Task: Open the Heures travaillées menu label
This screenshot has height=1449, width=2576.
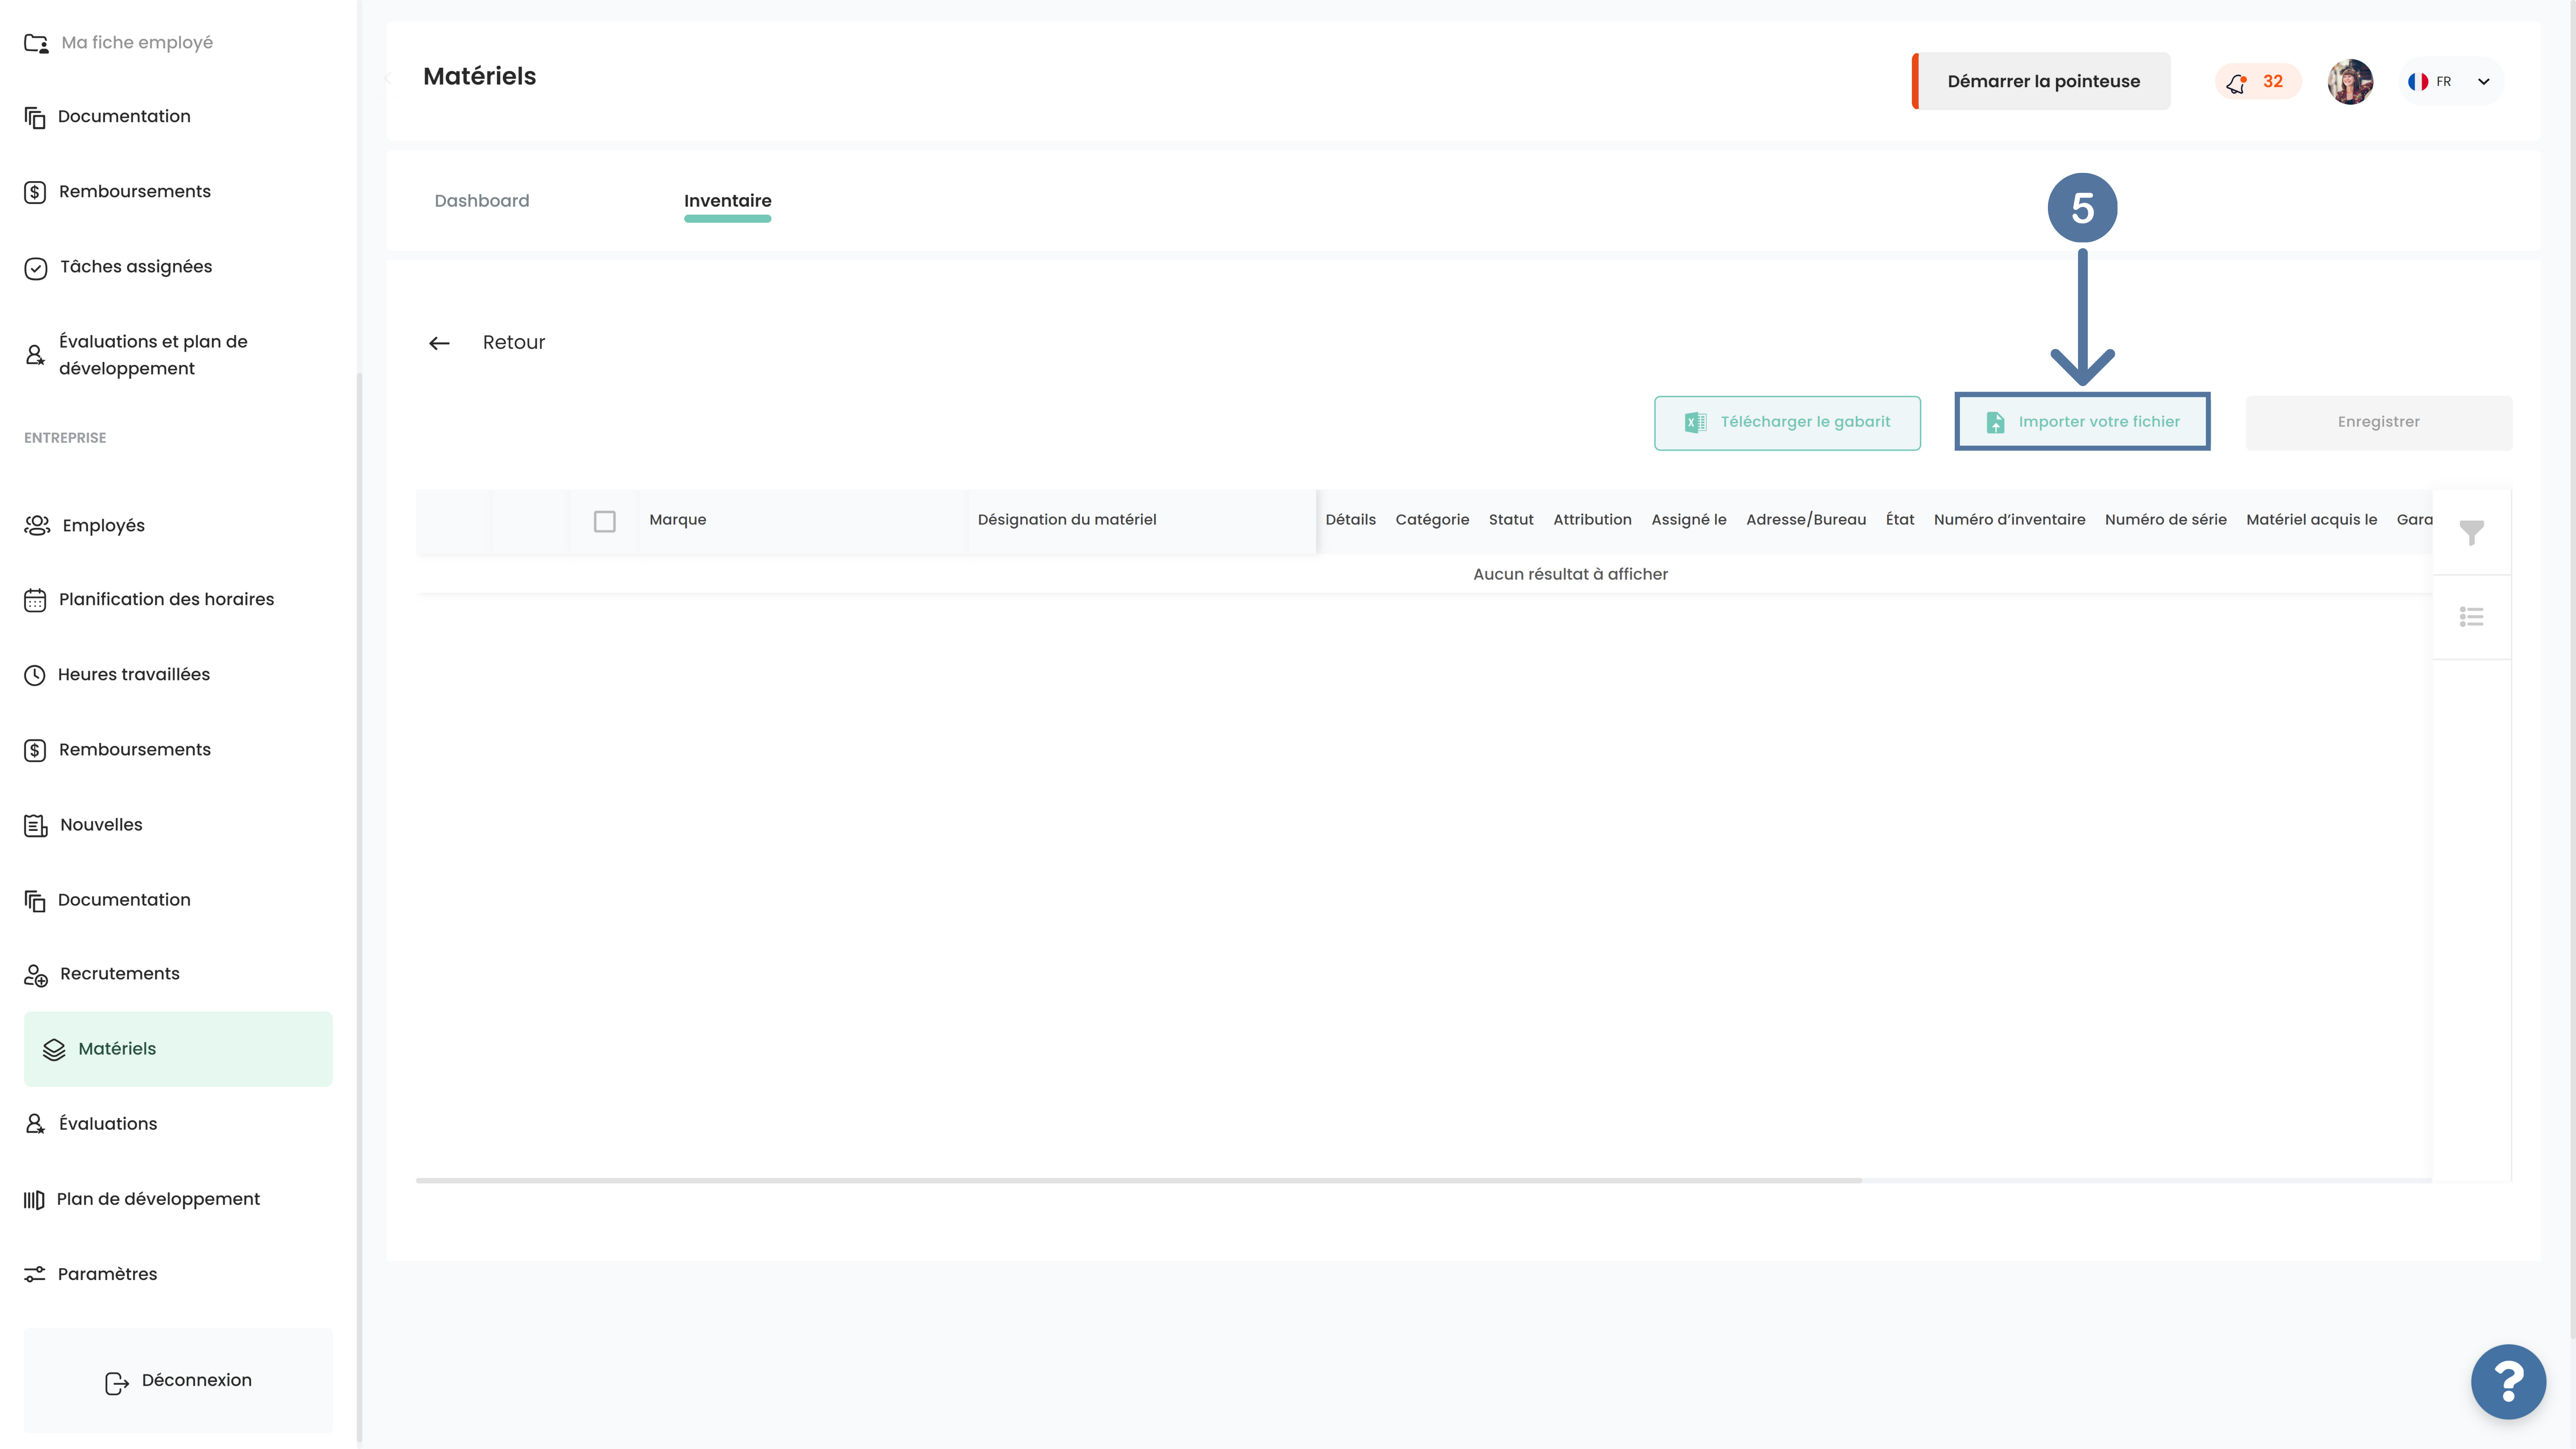Action: 134,675
